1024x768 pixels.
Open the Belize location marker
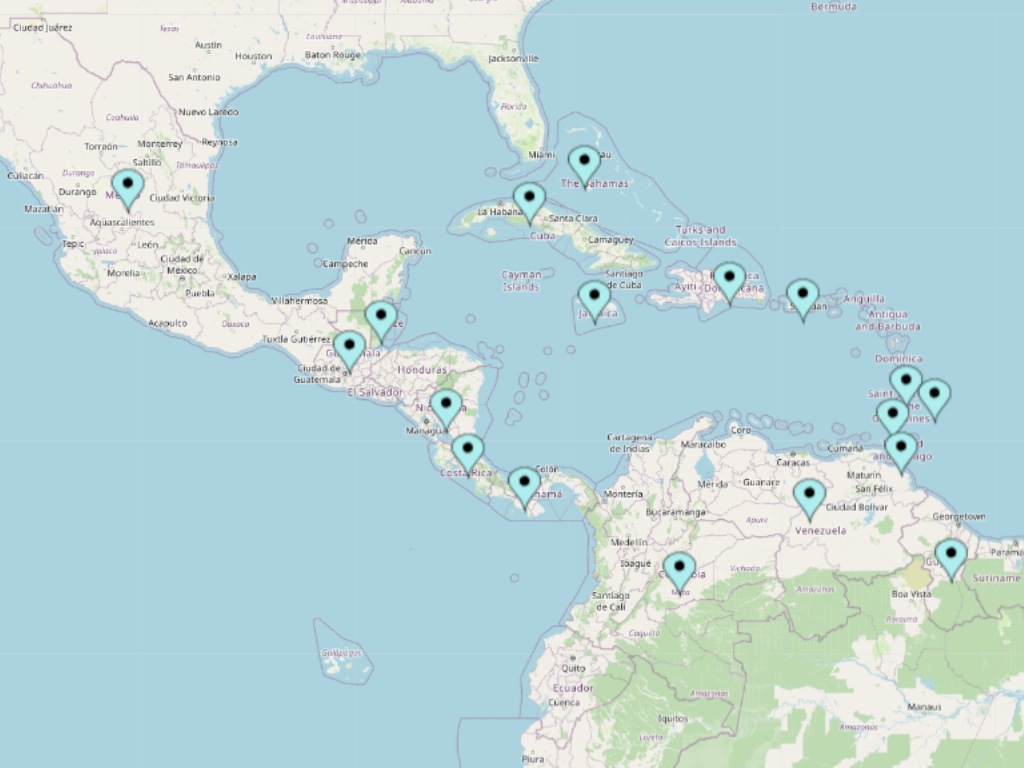(x=381, y=319)
